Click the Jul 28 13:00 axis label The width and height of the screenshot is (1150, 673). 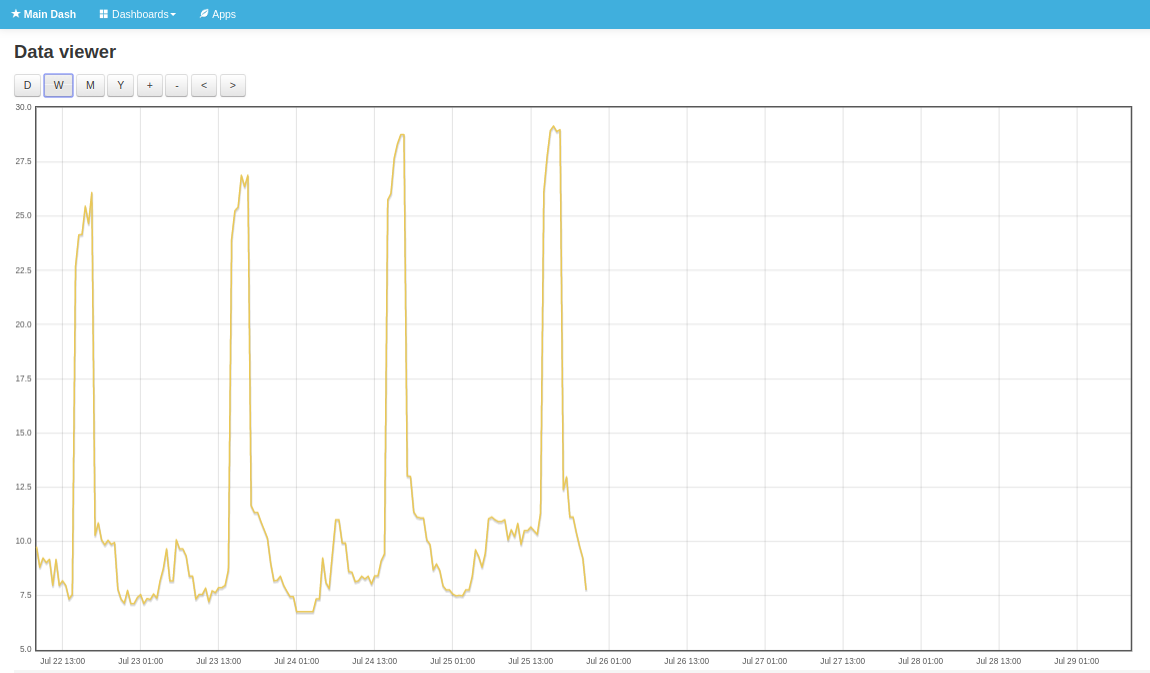click(x=999, y=661)
